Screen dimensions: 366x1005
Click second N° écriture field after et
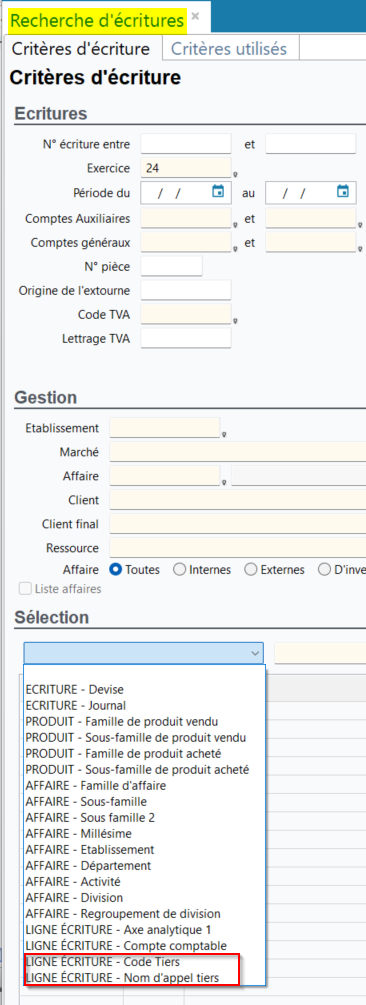click(x=311, y=144)
